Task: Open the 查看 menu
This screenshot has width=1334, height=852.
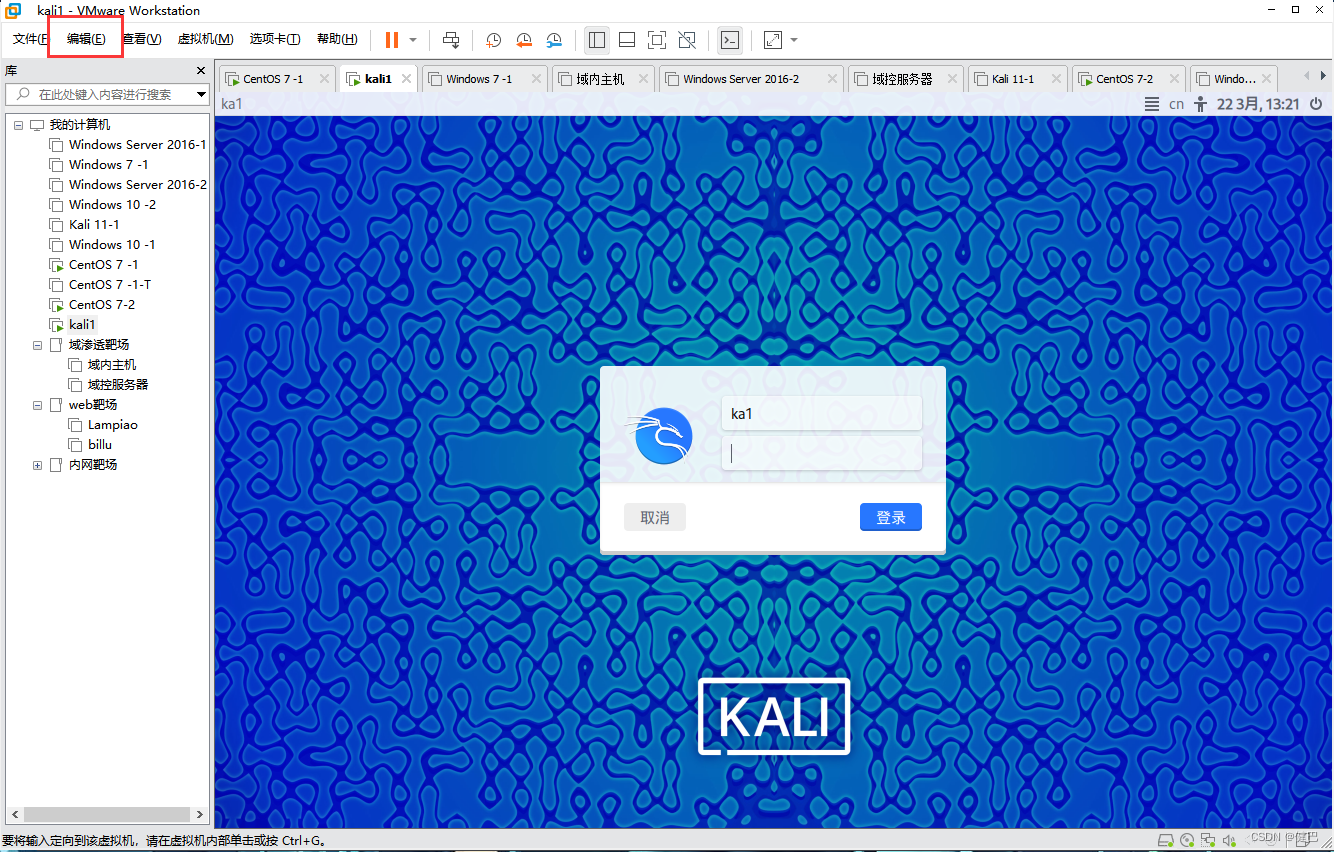Action: pyautogui.click(x=141, y=39)
